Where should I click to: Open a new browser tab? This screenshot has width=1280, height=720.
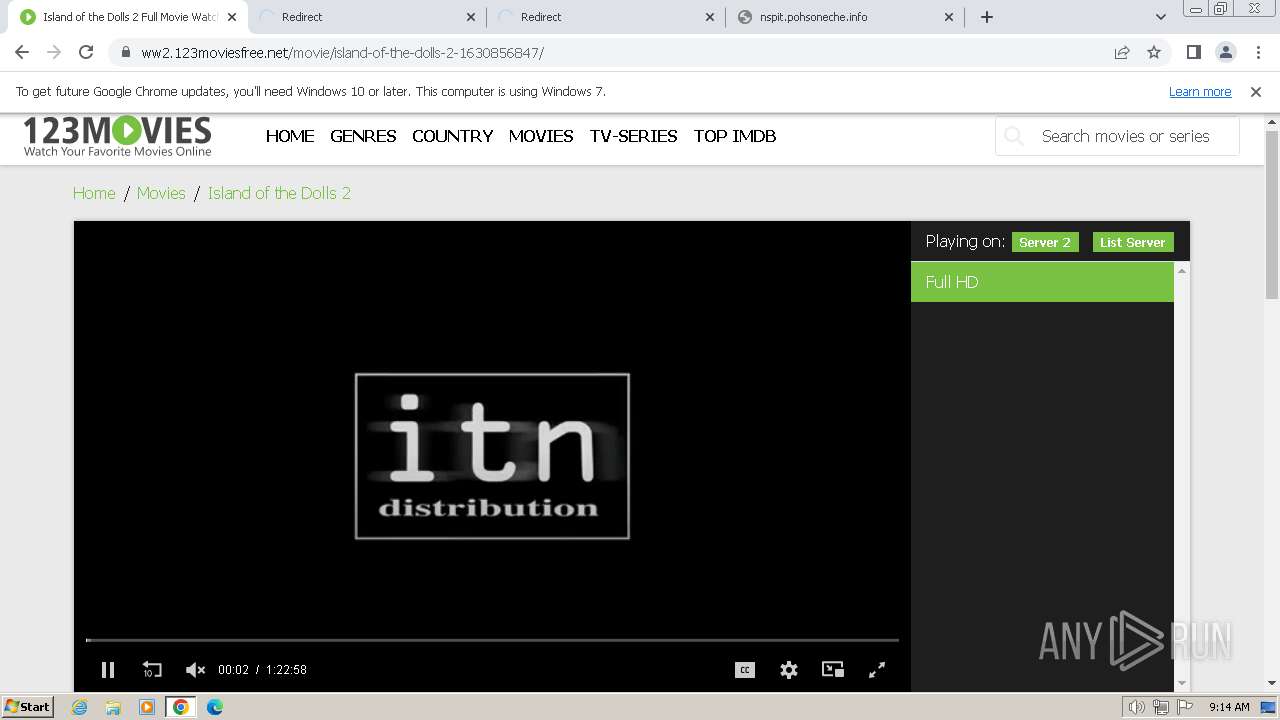987,17
